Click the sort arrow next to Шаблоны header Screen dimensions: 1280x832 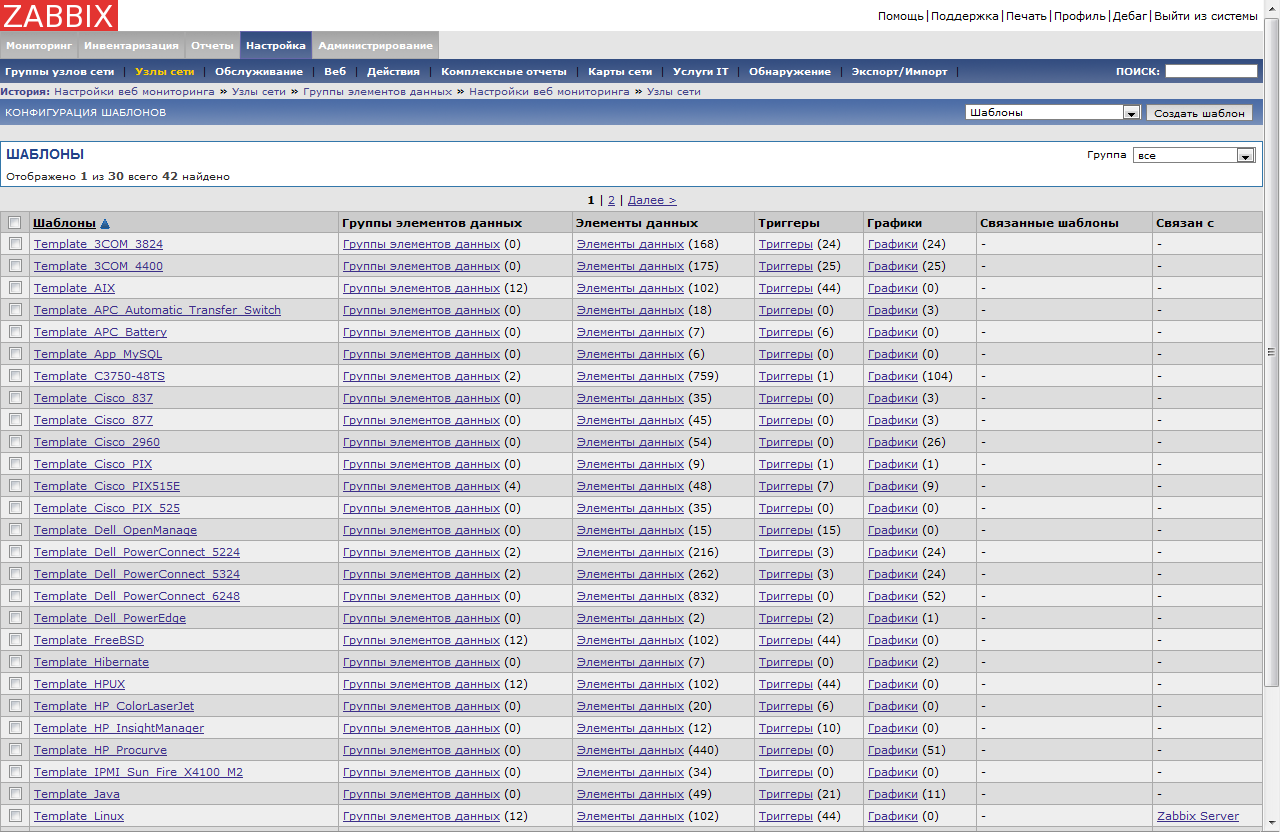(x=105, y=224)
